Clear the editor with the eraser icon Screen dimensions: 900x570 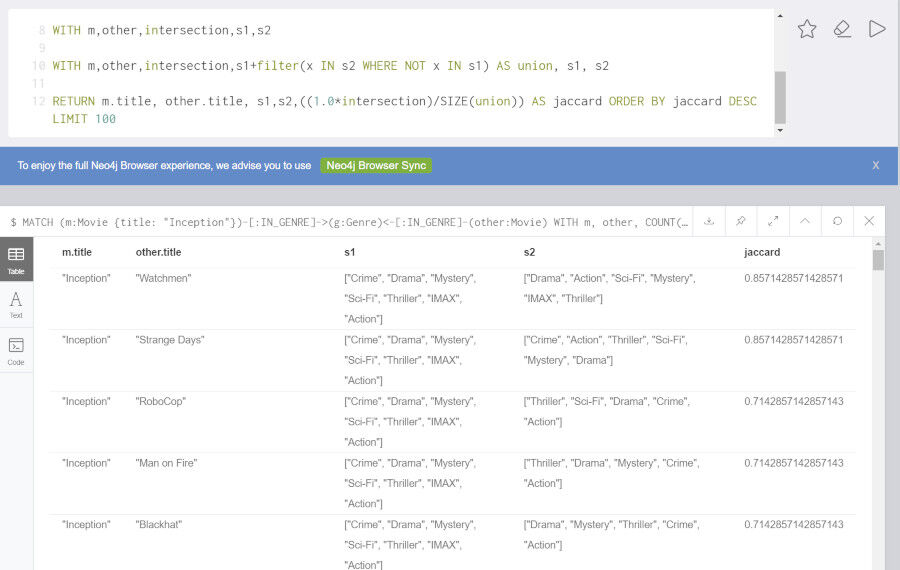click(842, 29)
